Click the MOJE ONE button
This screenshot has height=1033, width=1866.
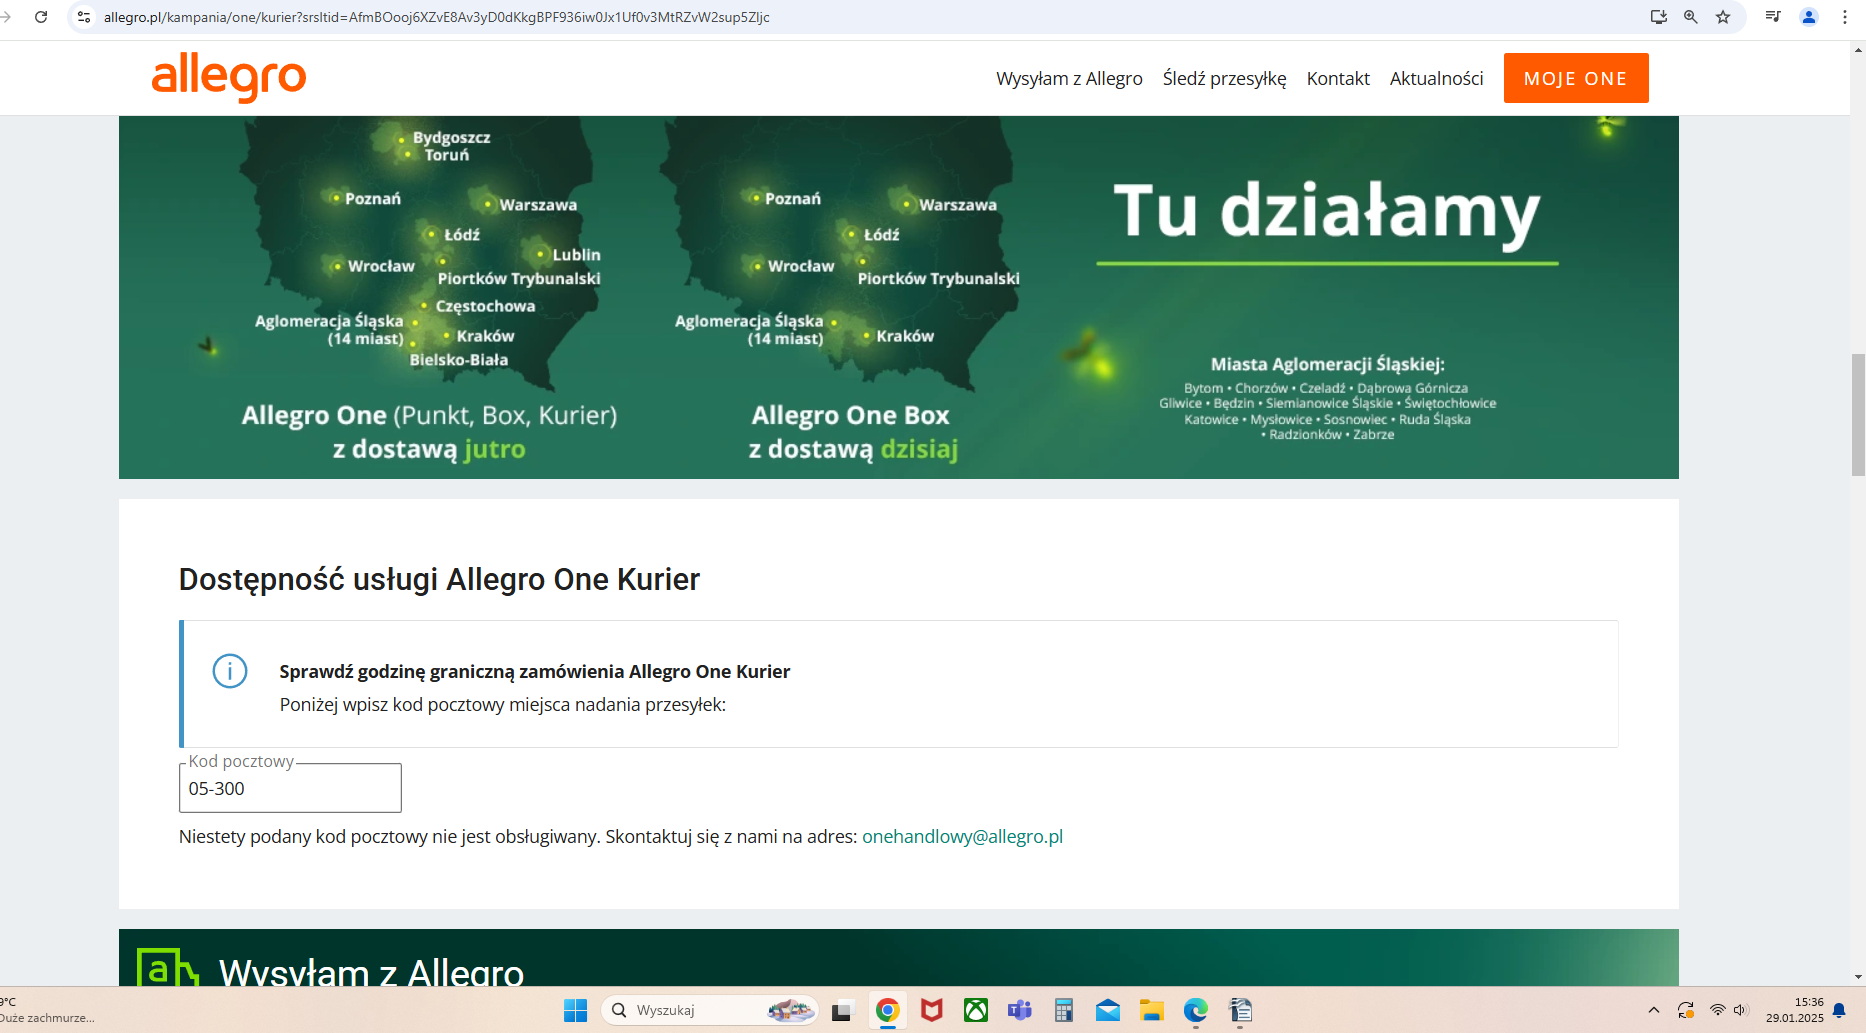tap(1576, 78)
